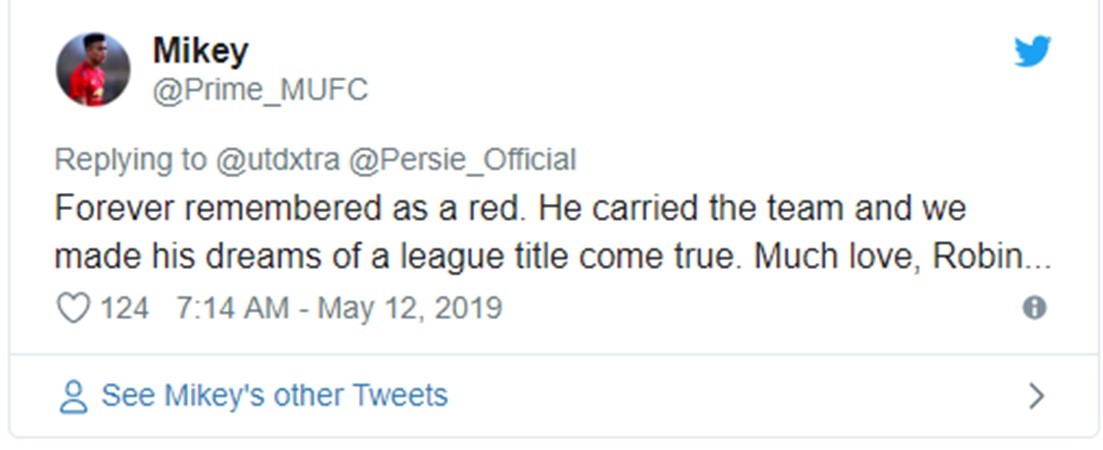1103x450 pixels.
Task: Click the display name Mikey
Action: pyautogui.click(x=200, y=50)
